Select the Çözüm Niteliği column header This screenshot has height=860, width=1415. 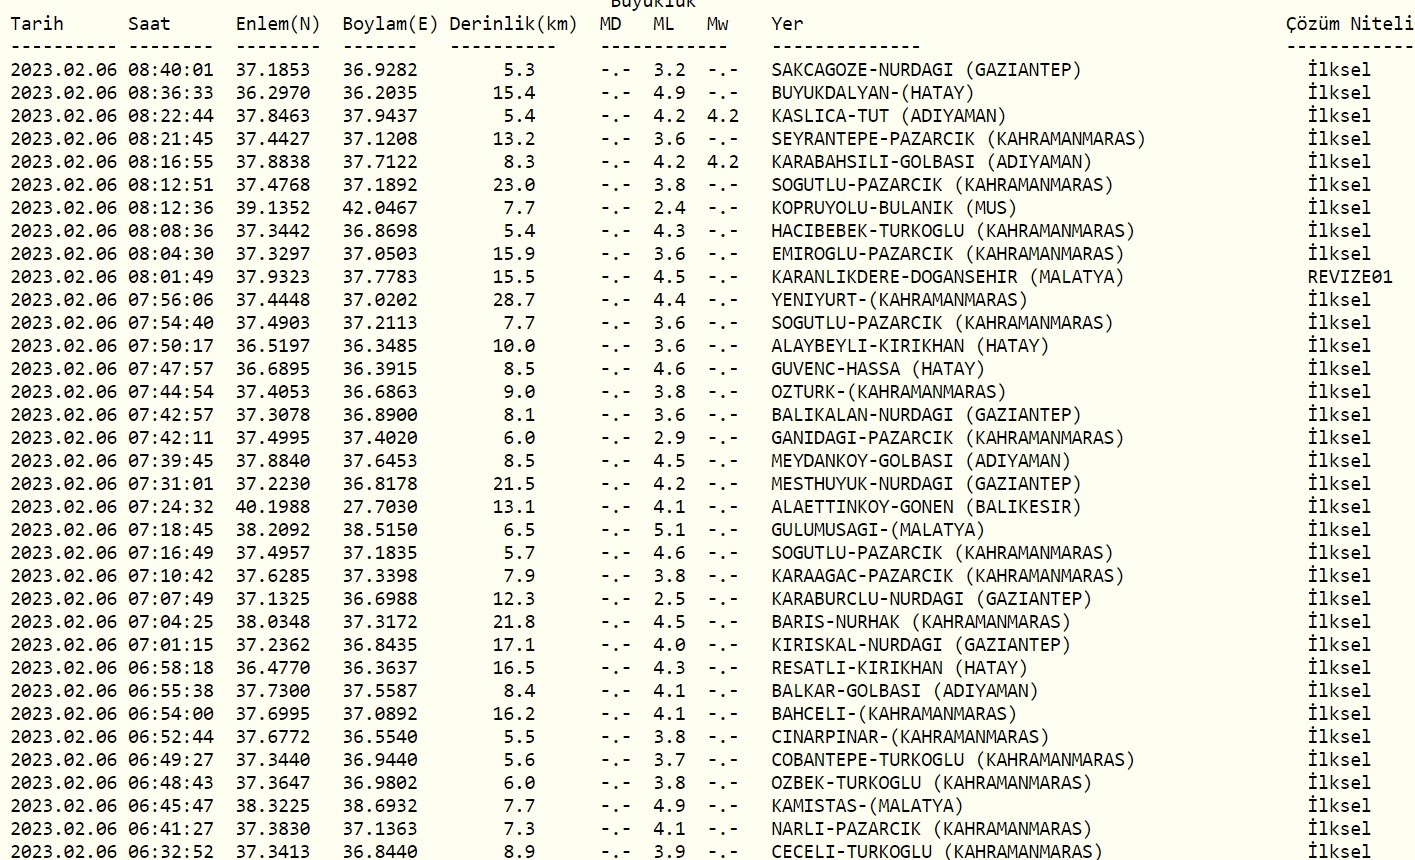coord(1349,24)
